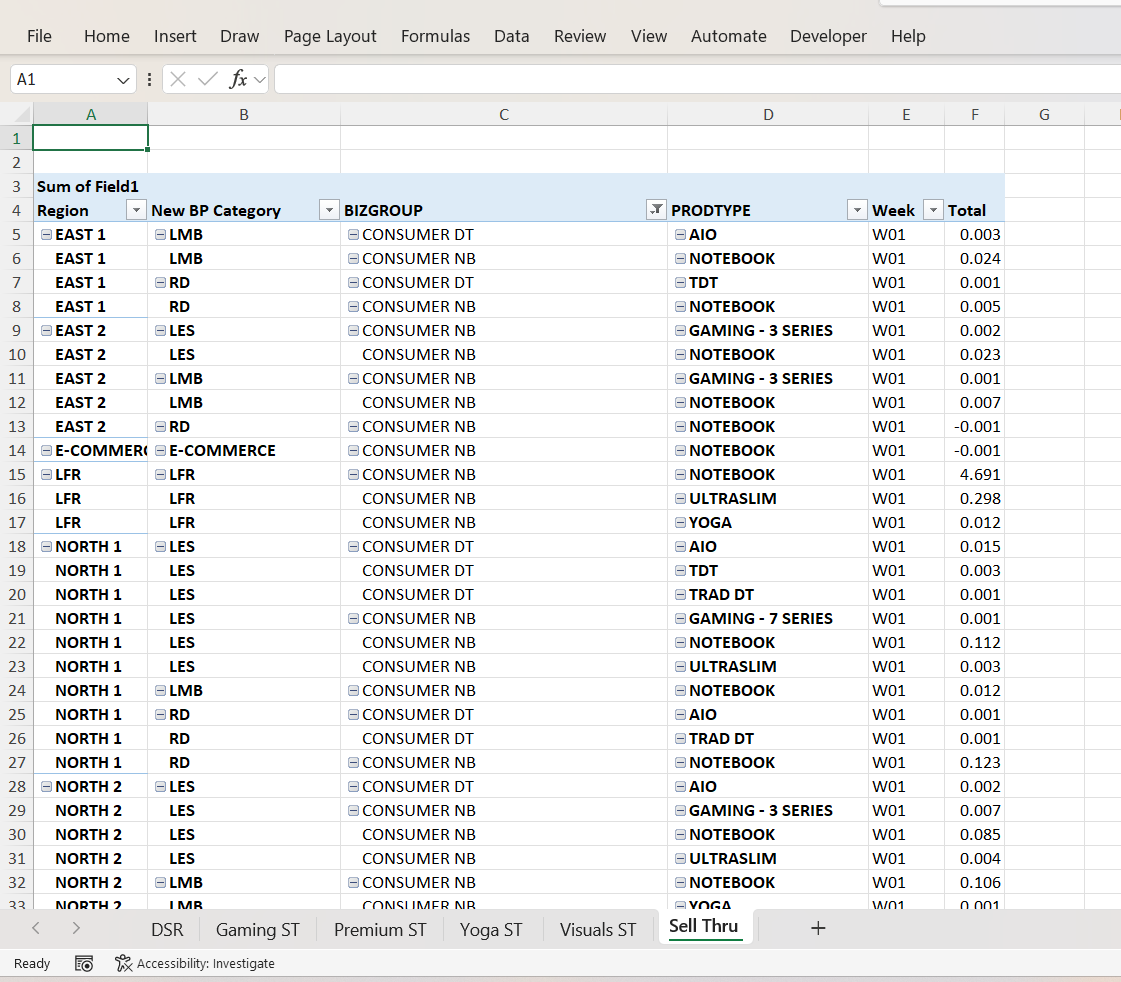This screenshot has height=982, width=1121.
Task: Collapse NORTH 1 region rows
Action: click(x=46, y=547)
